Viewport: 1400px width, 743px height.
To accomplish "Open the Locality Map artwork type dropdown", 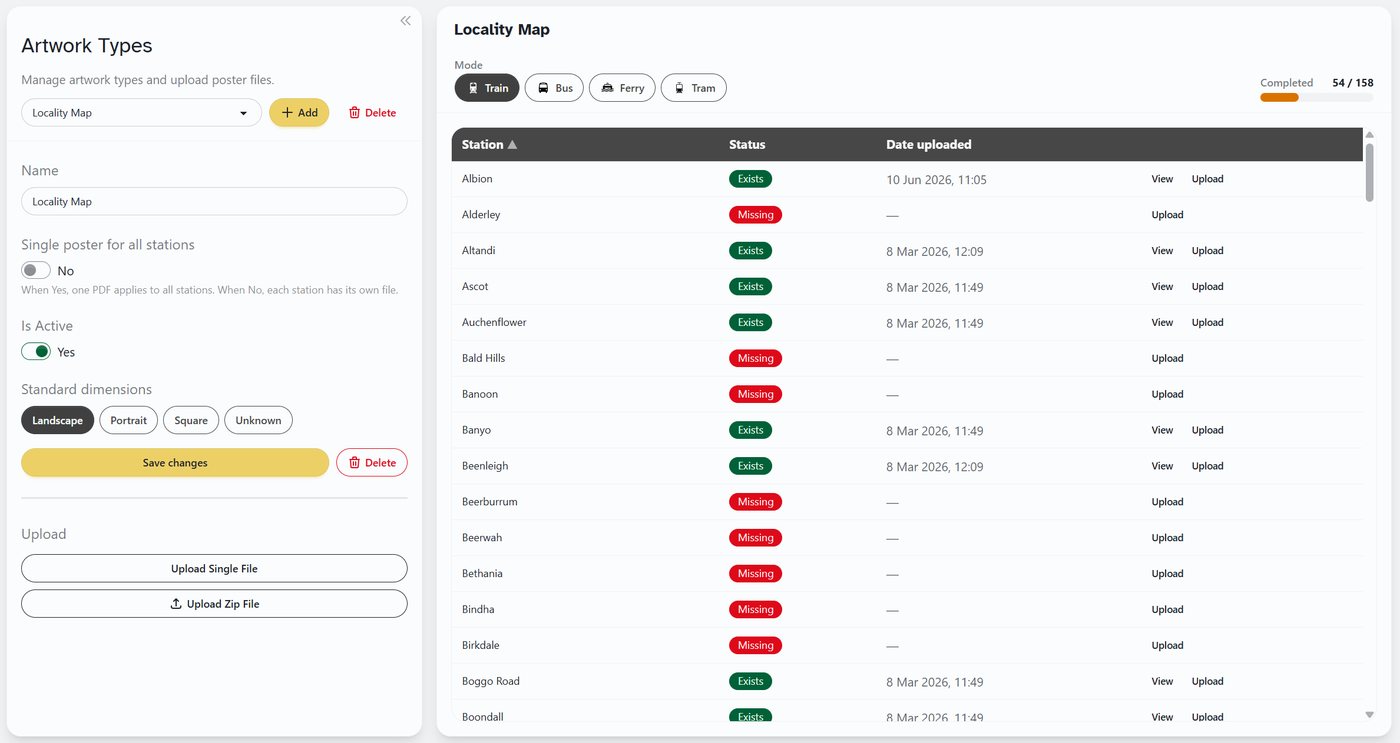I will tap(141, 113).
